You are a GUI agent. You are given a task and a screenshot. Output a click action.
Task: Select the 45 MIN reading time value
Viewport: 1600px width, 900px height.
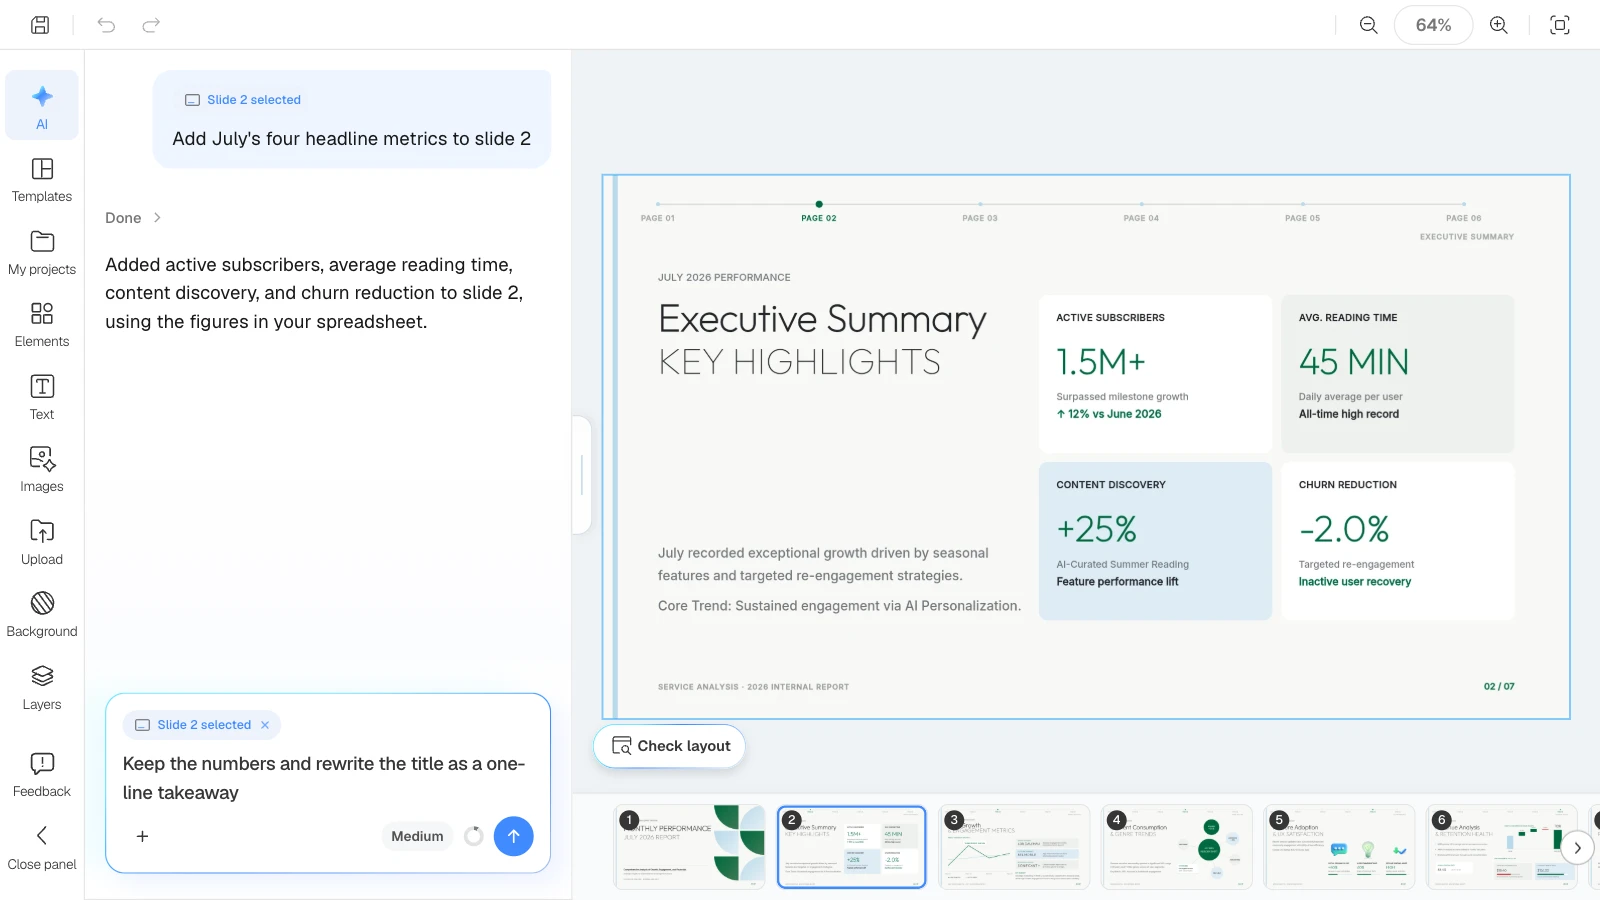(x=1354, y=362)
